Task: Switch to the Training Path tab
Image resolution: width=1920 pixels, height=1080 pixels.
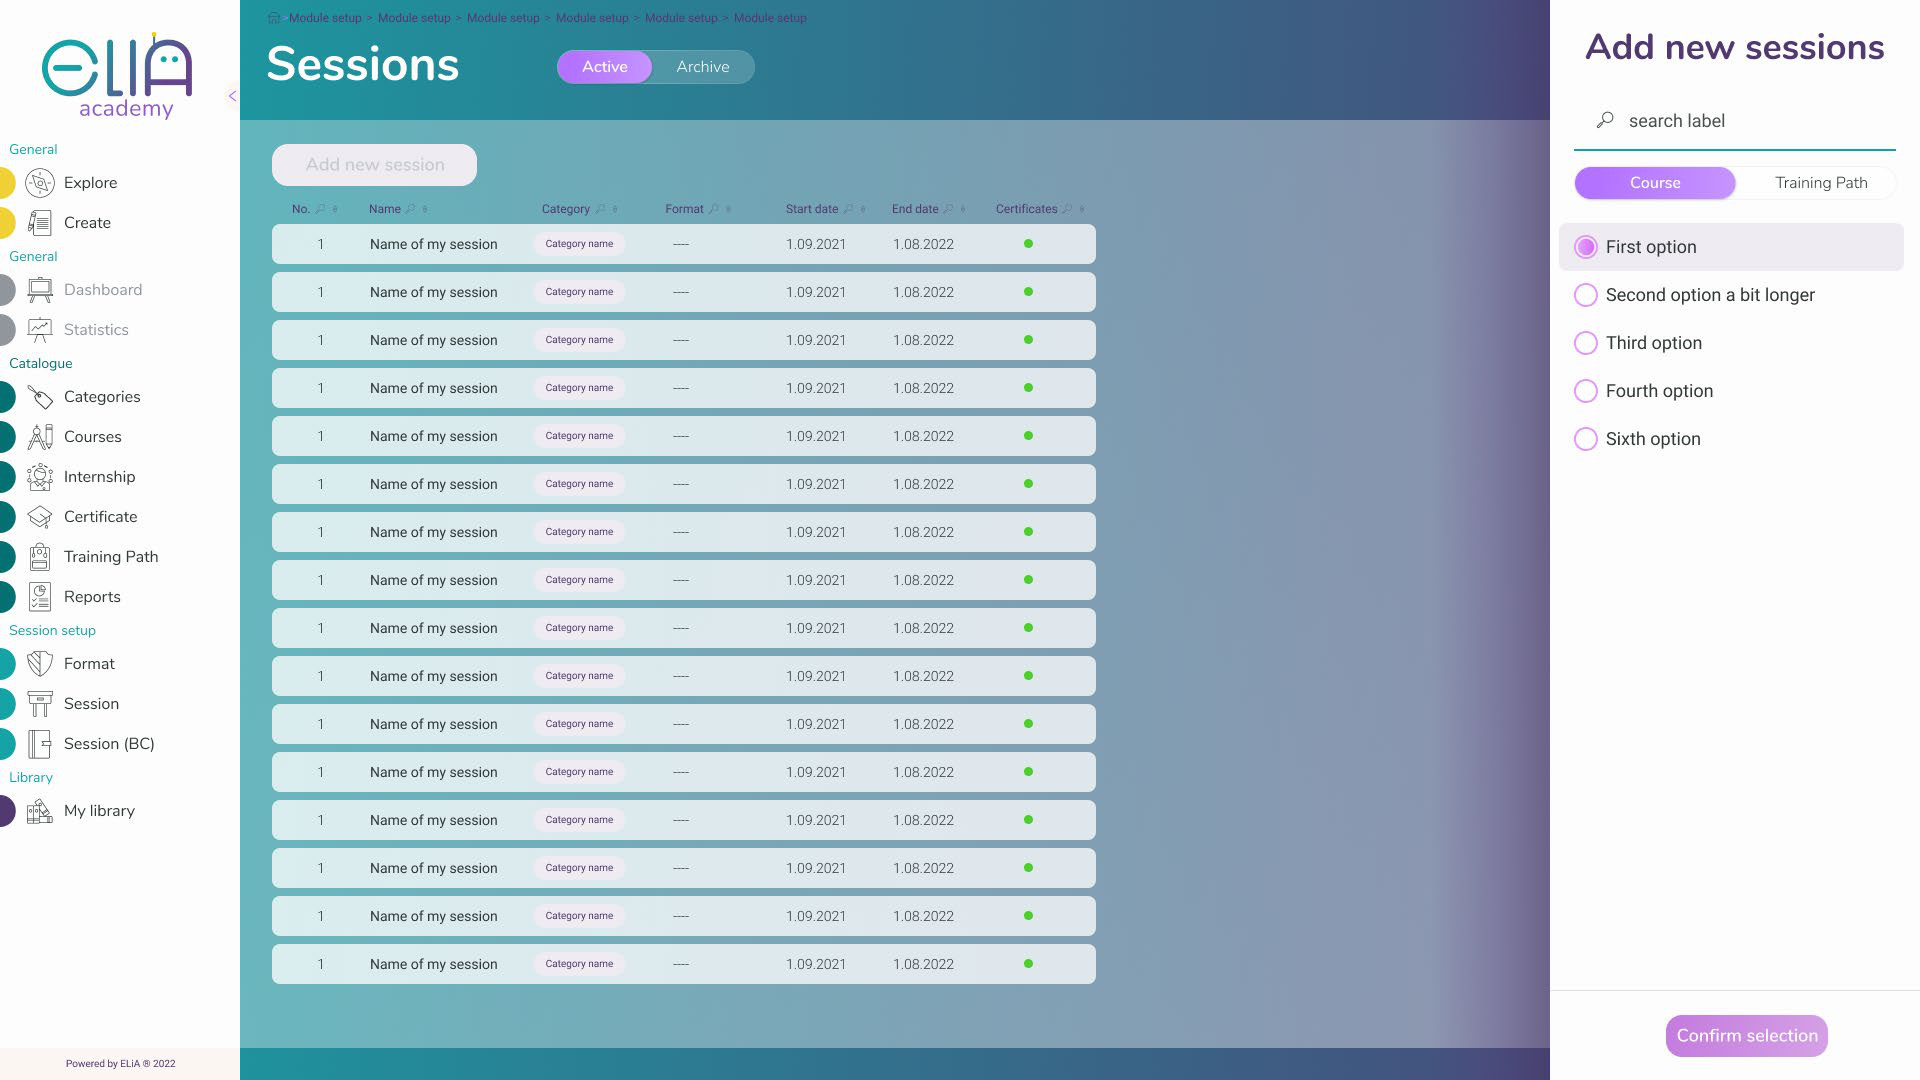Action: (1820, 183)
